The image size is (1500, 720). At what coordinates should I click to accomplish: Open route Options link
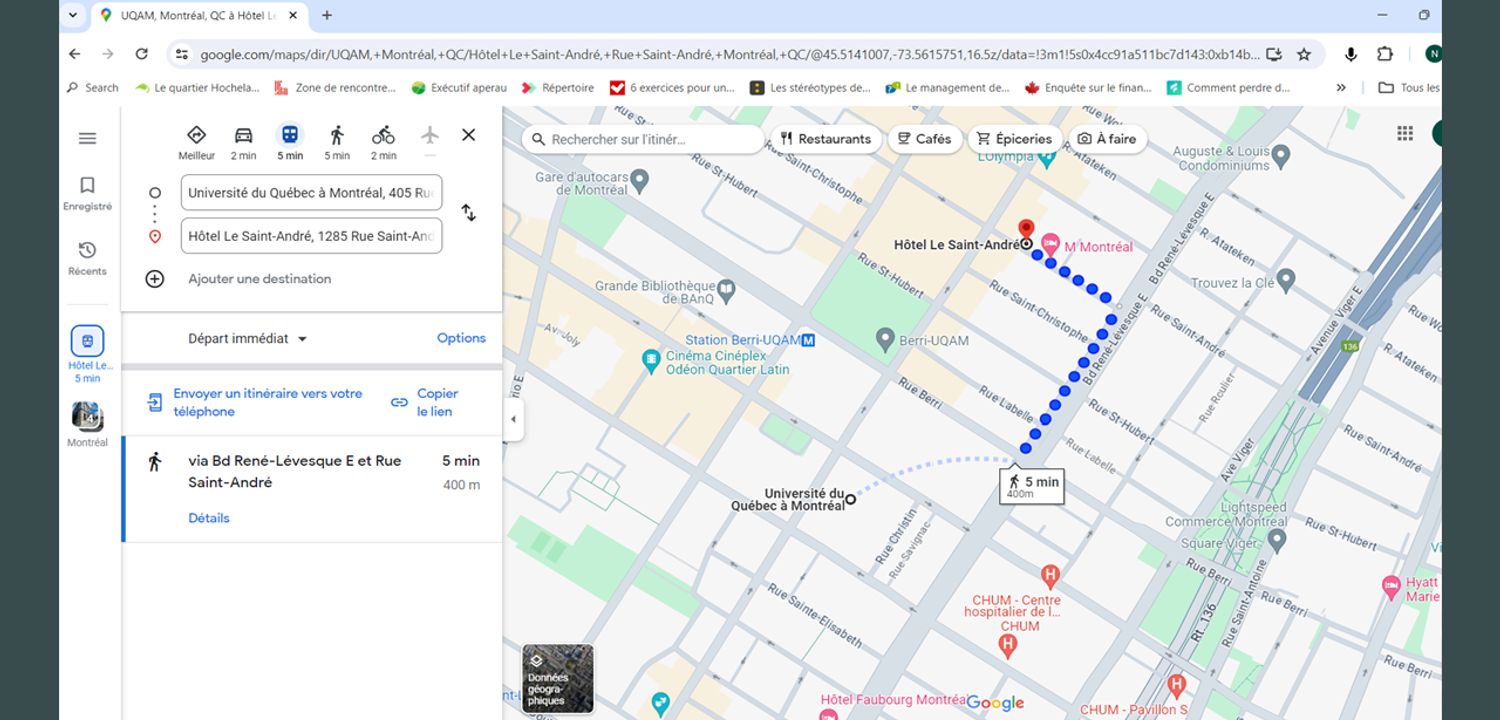tap(461, 338)
